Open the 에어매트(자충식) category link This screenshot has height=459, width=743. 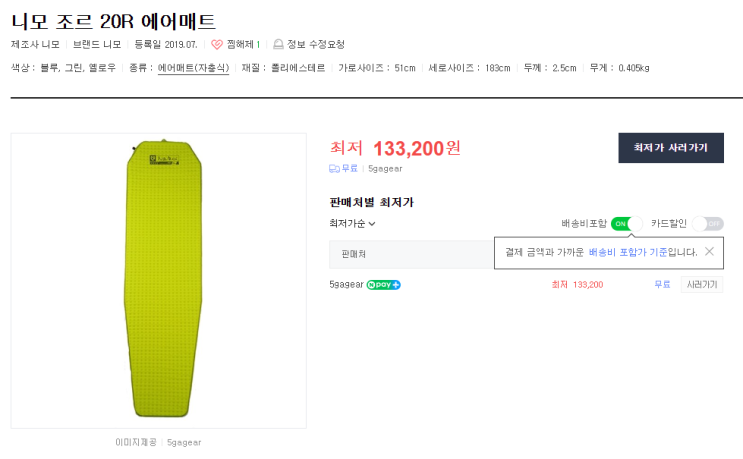pyautogui.click(x=194, y=68)
